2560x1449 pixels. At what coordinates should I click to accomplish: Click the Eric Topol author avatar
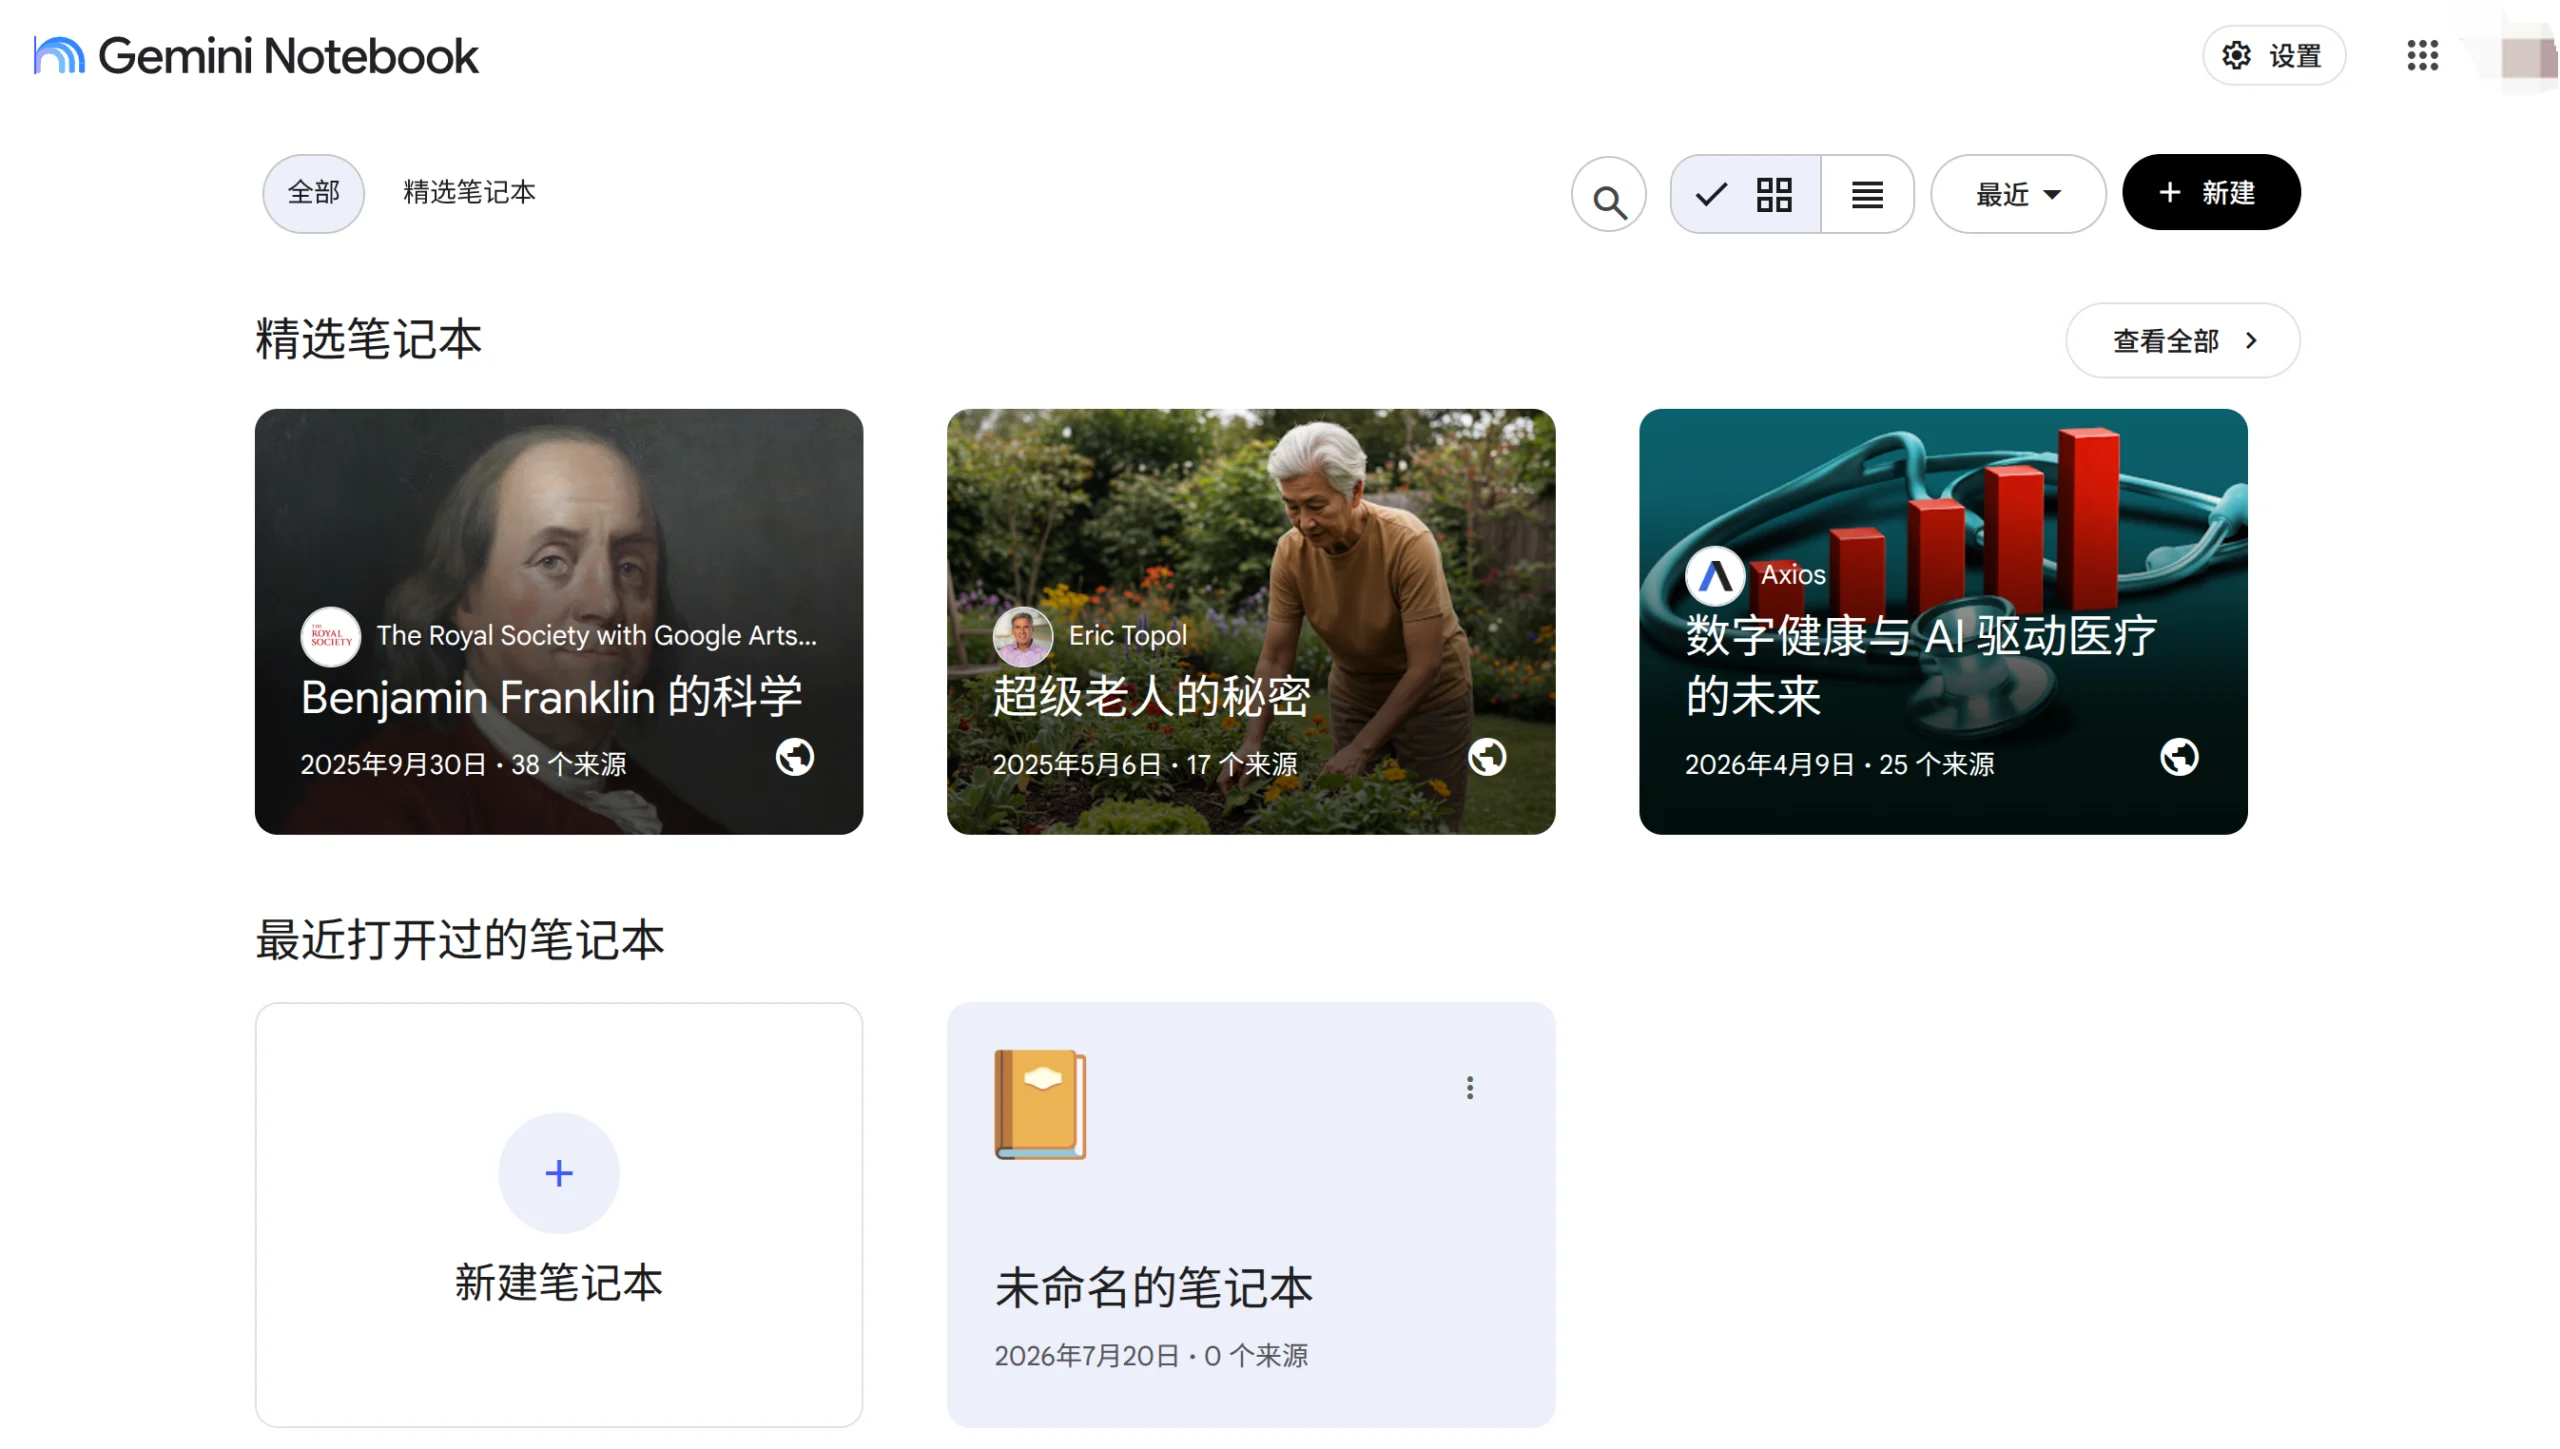click(x=1022, y=636)
